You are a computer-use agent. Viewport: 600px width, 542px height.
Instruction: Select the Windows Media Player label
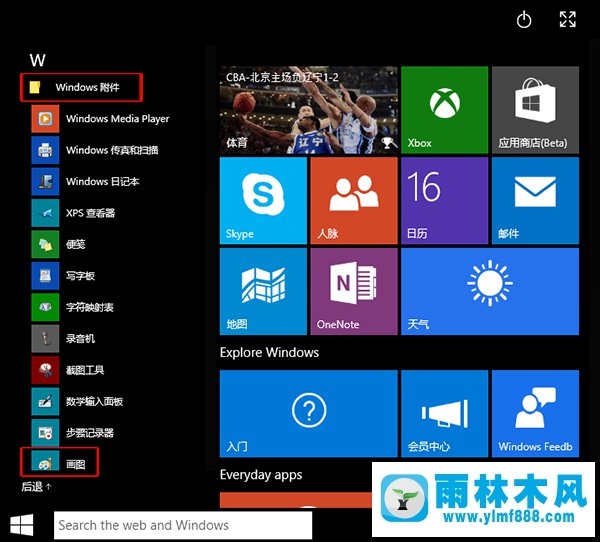tap(117, 119)
